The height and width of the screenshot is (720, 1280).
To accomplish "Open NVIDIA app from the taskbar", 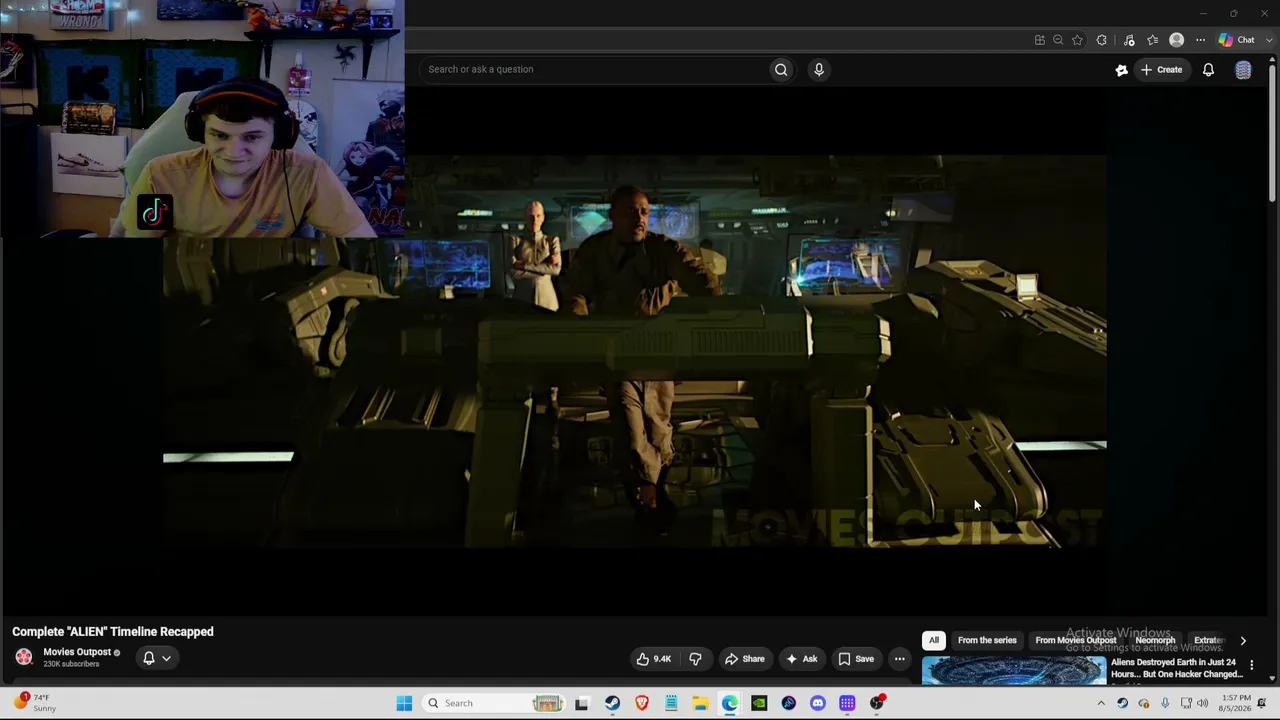I will click(759, 703).
